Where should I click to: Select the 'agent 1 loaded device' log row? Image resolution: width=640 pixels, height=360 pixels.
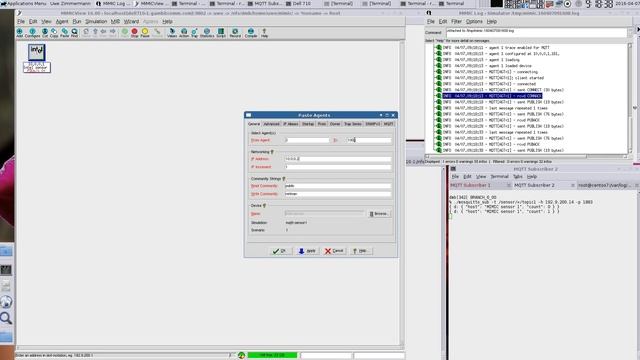[487, 66]
